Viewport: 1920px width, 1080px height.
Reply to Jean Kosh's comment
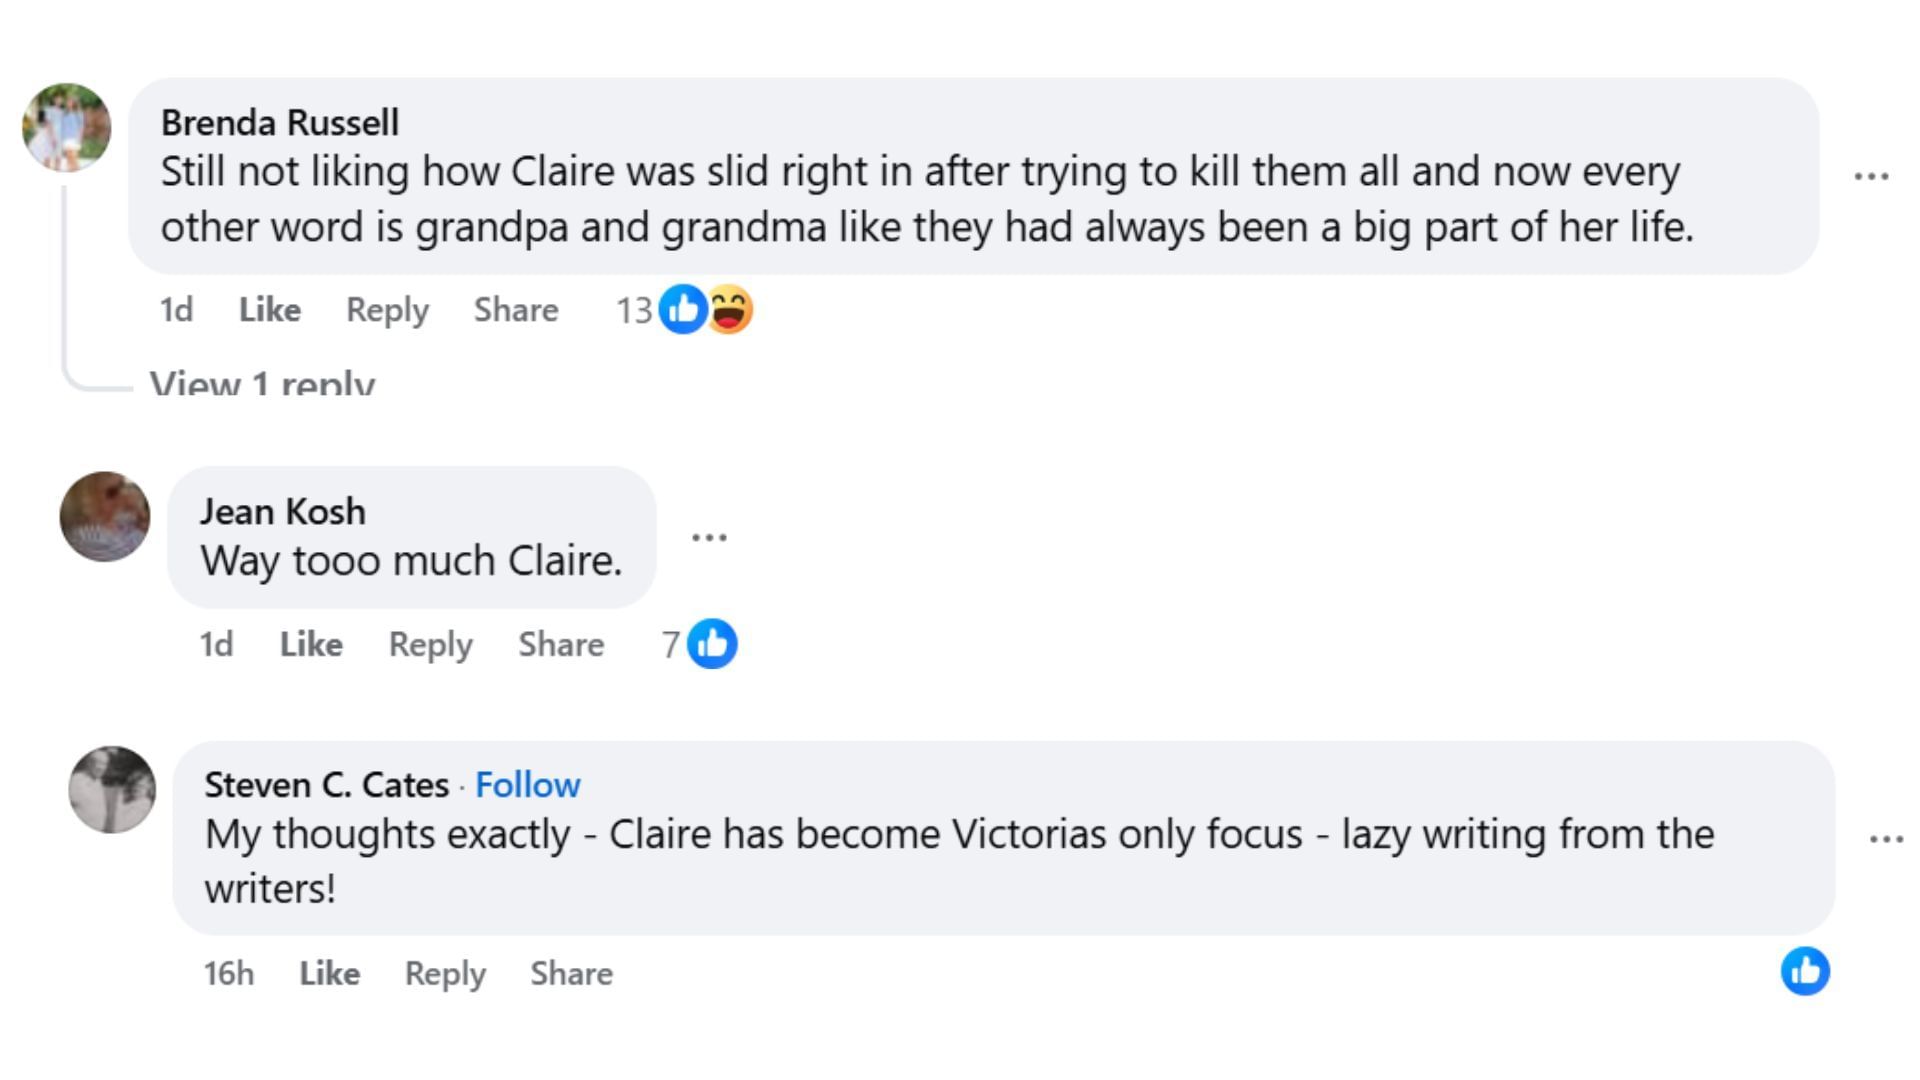[x=430, y=644]
